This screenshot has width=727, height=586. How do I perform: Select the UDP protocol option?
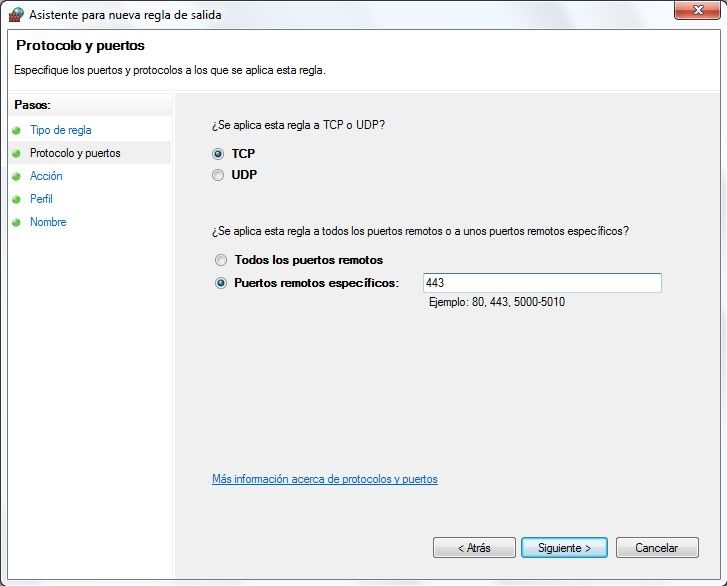click(218, 175)
